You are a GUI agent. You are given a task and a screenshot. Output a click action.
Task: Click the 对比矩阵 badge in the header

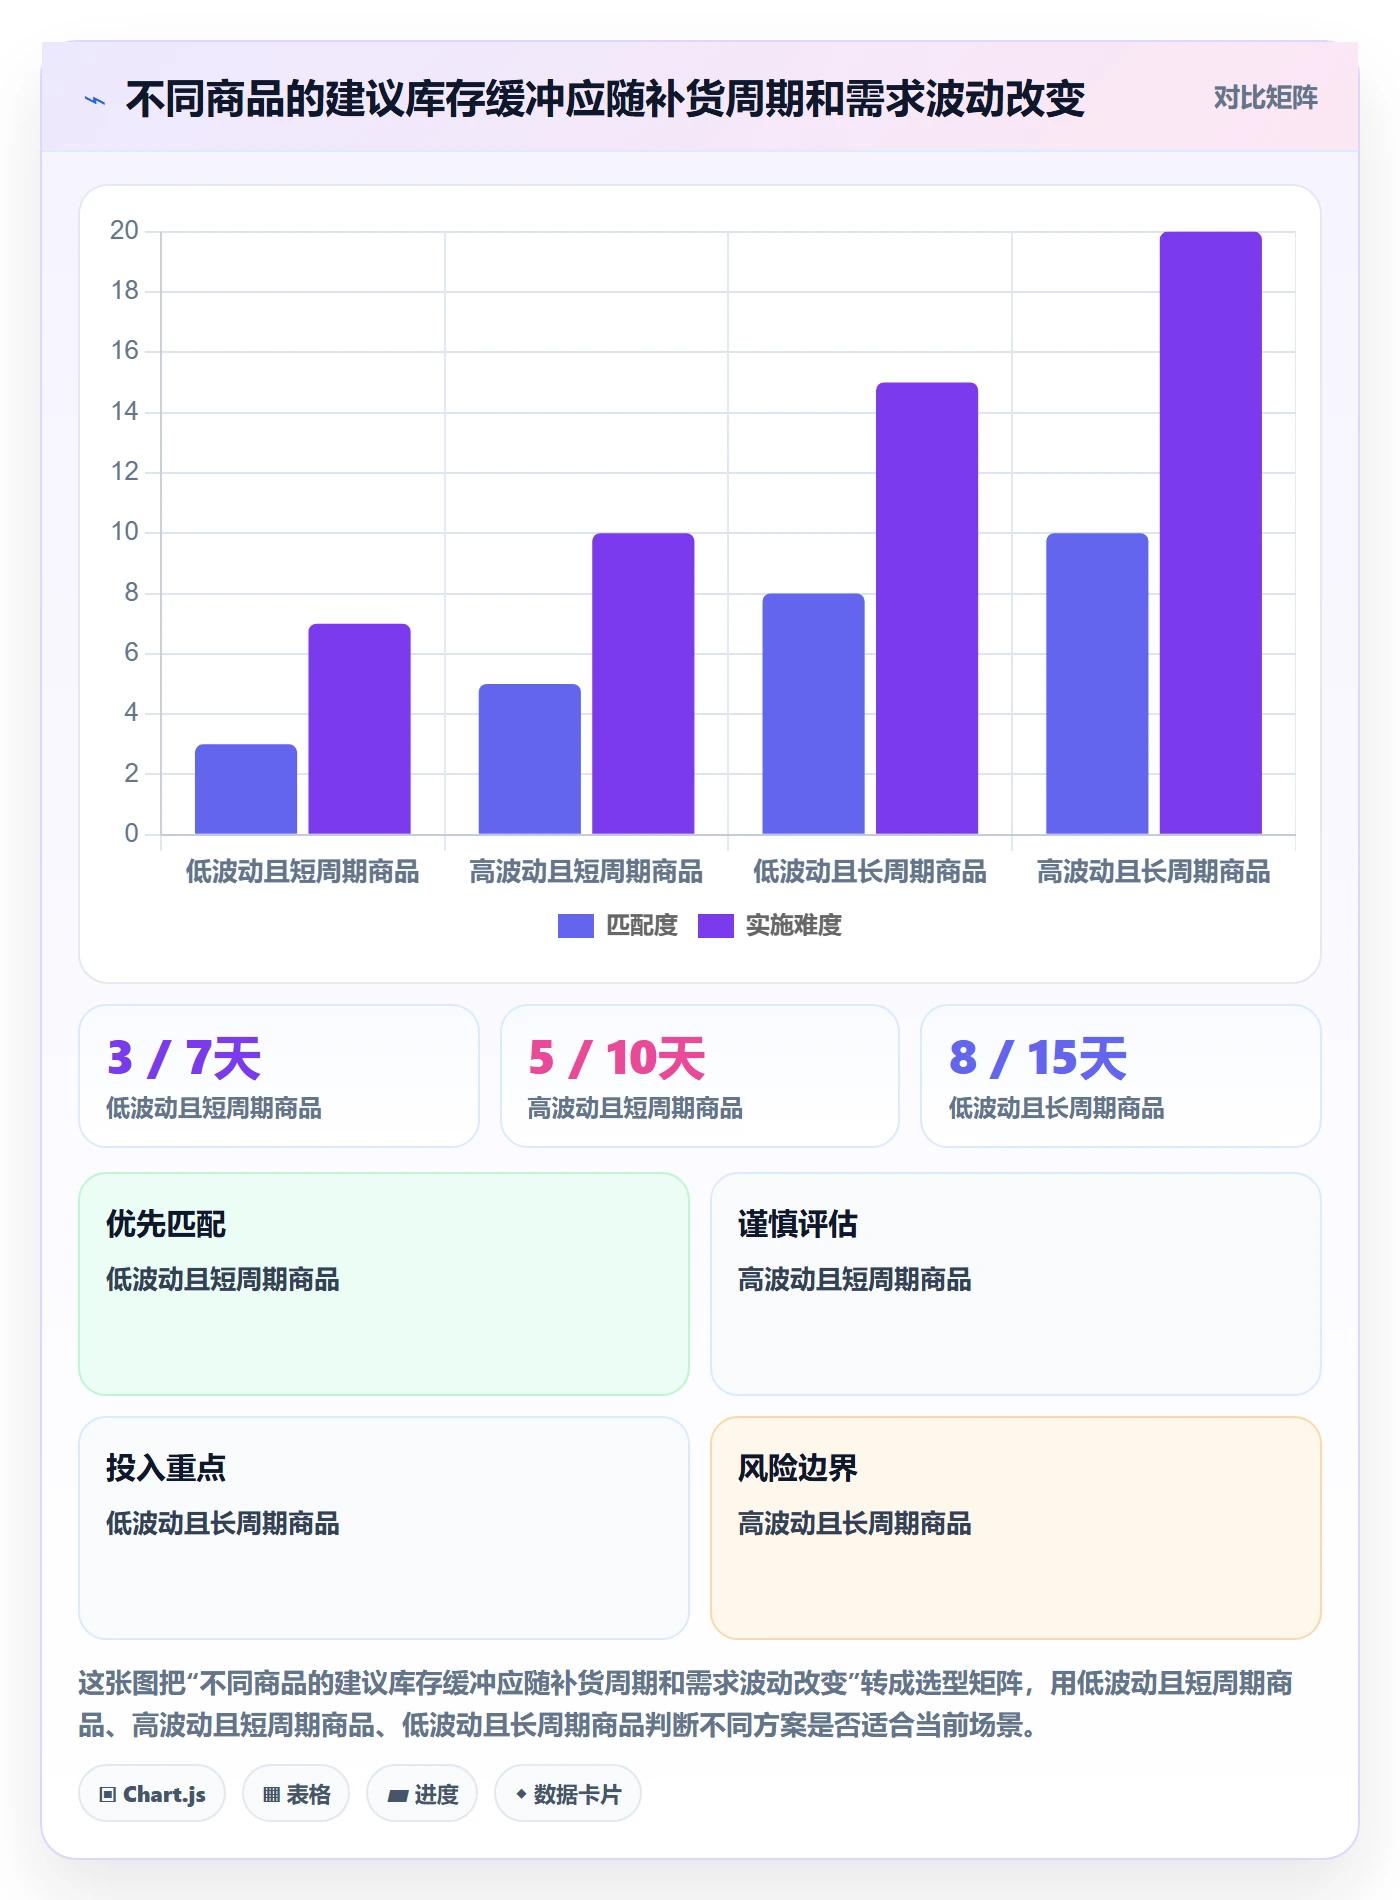click(1265, 98)
